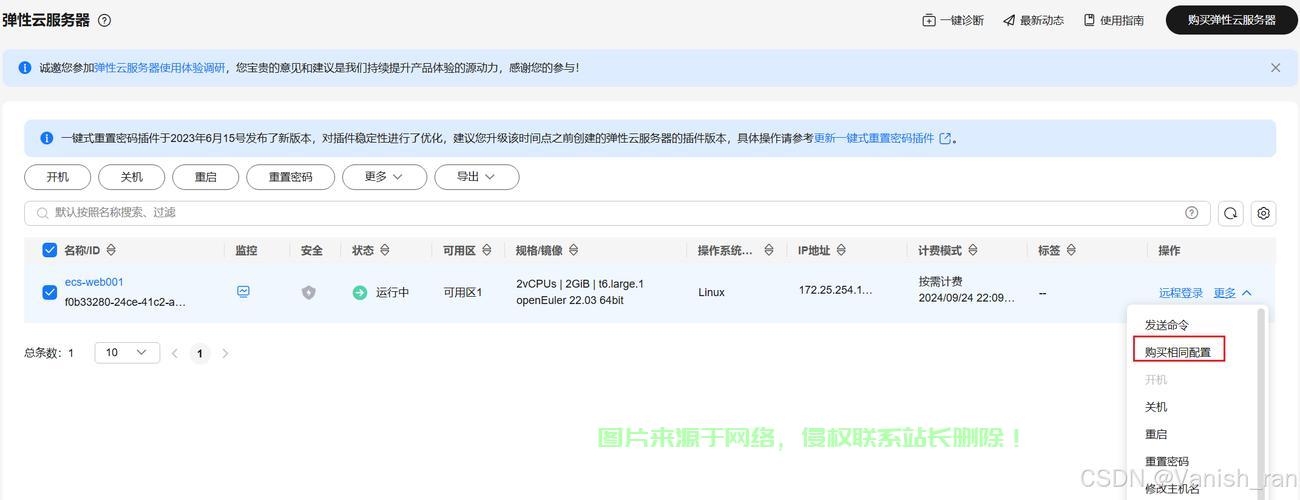Click the external link icon after 更新一键式重置密码插件
This screenshot has height=500, width=1300.
pos(945,139)
